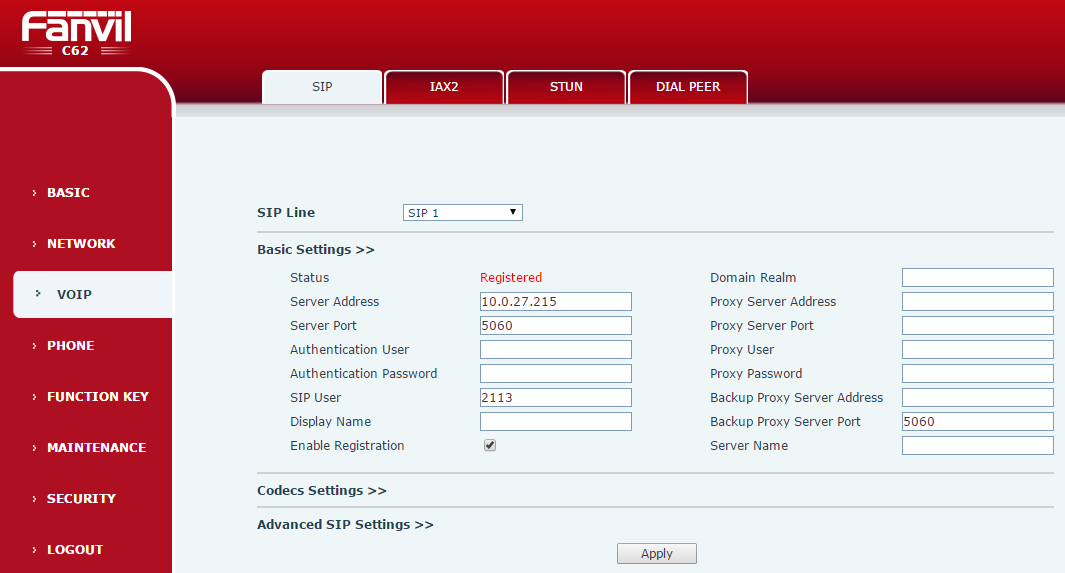The width and height of the screenshot is (1065, 573).
Task: Go to the DIAL PEER tab
Action: pos(688,87)
